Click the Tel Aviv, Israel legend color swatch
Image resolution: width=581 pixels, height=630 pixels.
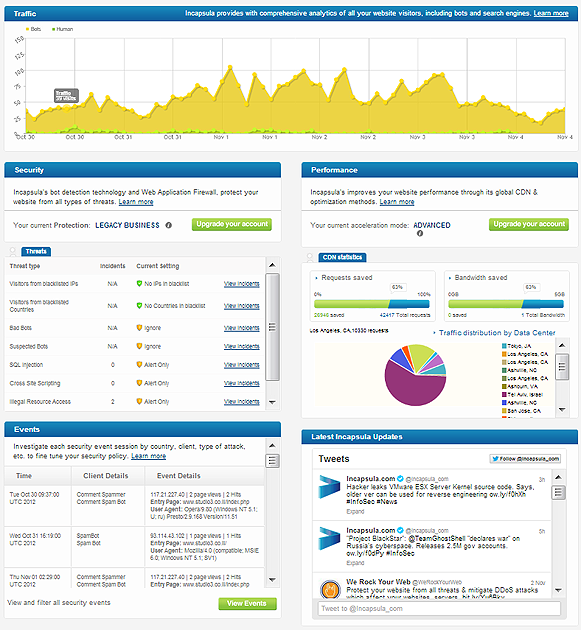(x=504, y=395)
